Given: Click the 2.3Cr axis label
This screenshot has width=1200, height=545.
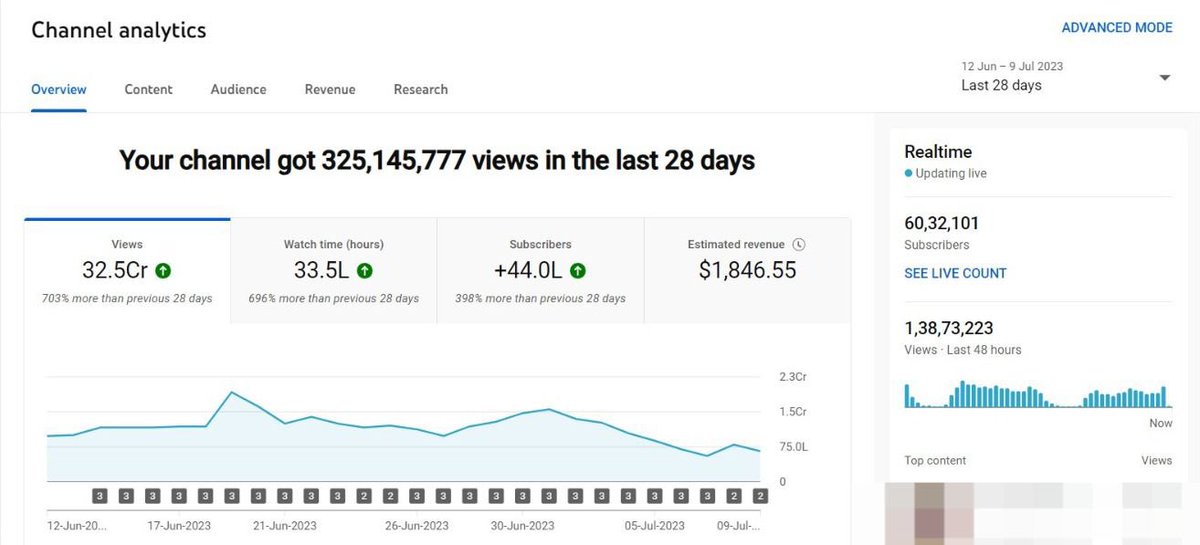Looking at the screenshot, I should (793, 377).
